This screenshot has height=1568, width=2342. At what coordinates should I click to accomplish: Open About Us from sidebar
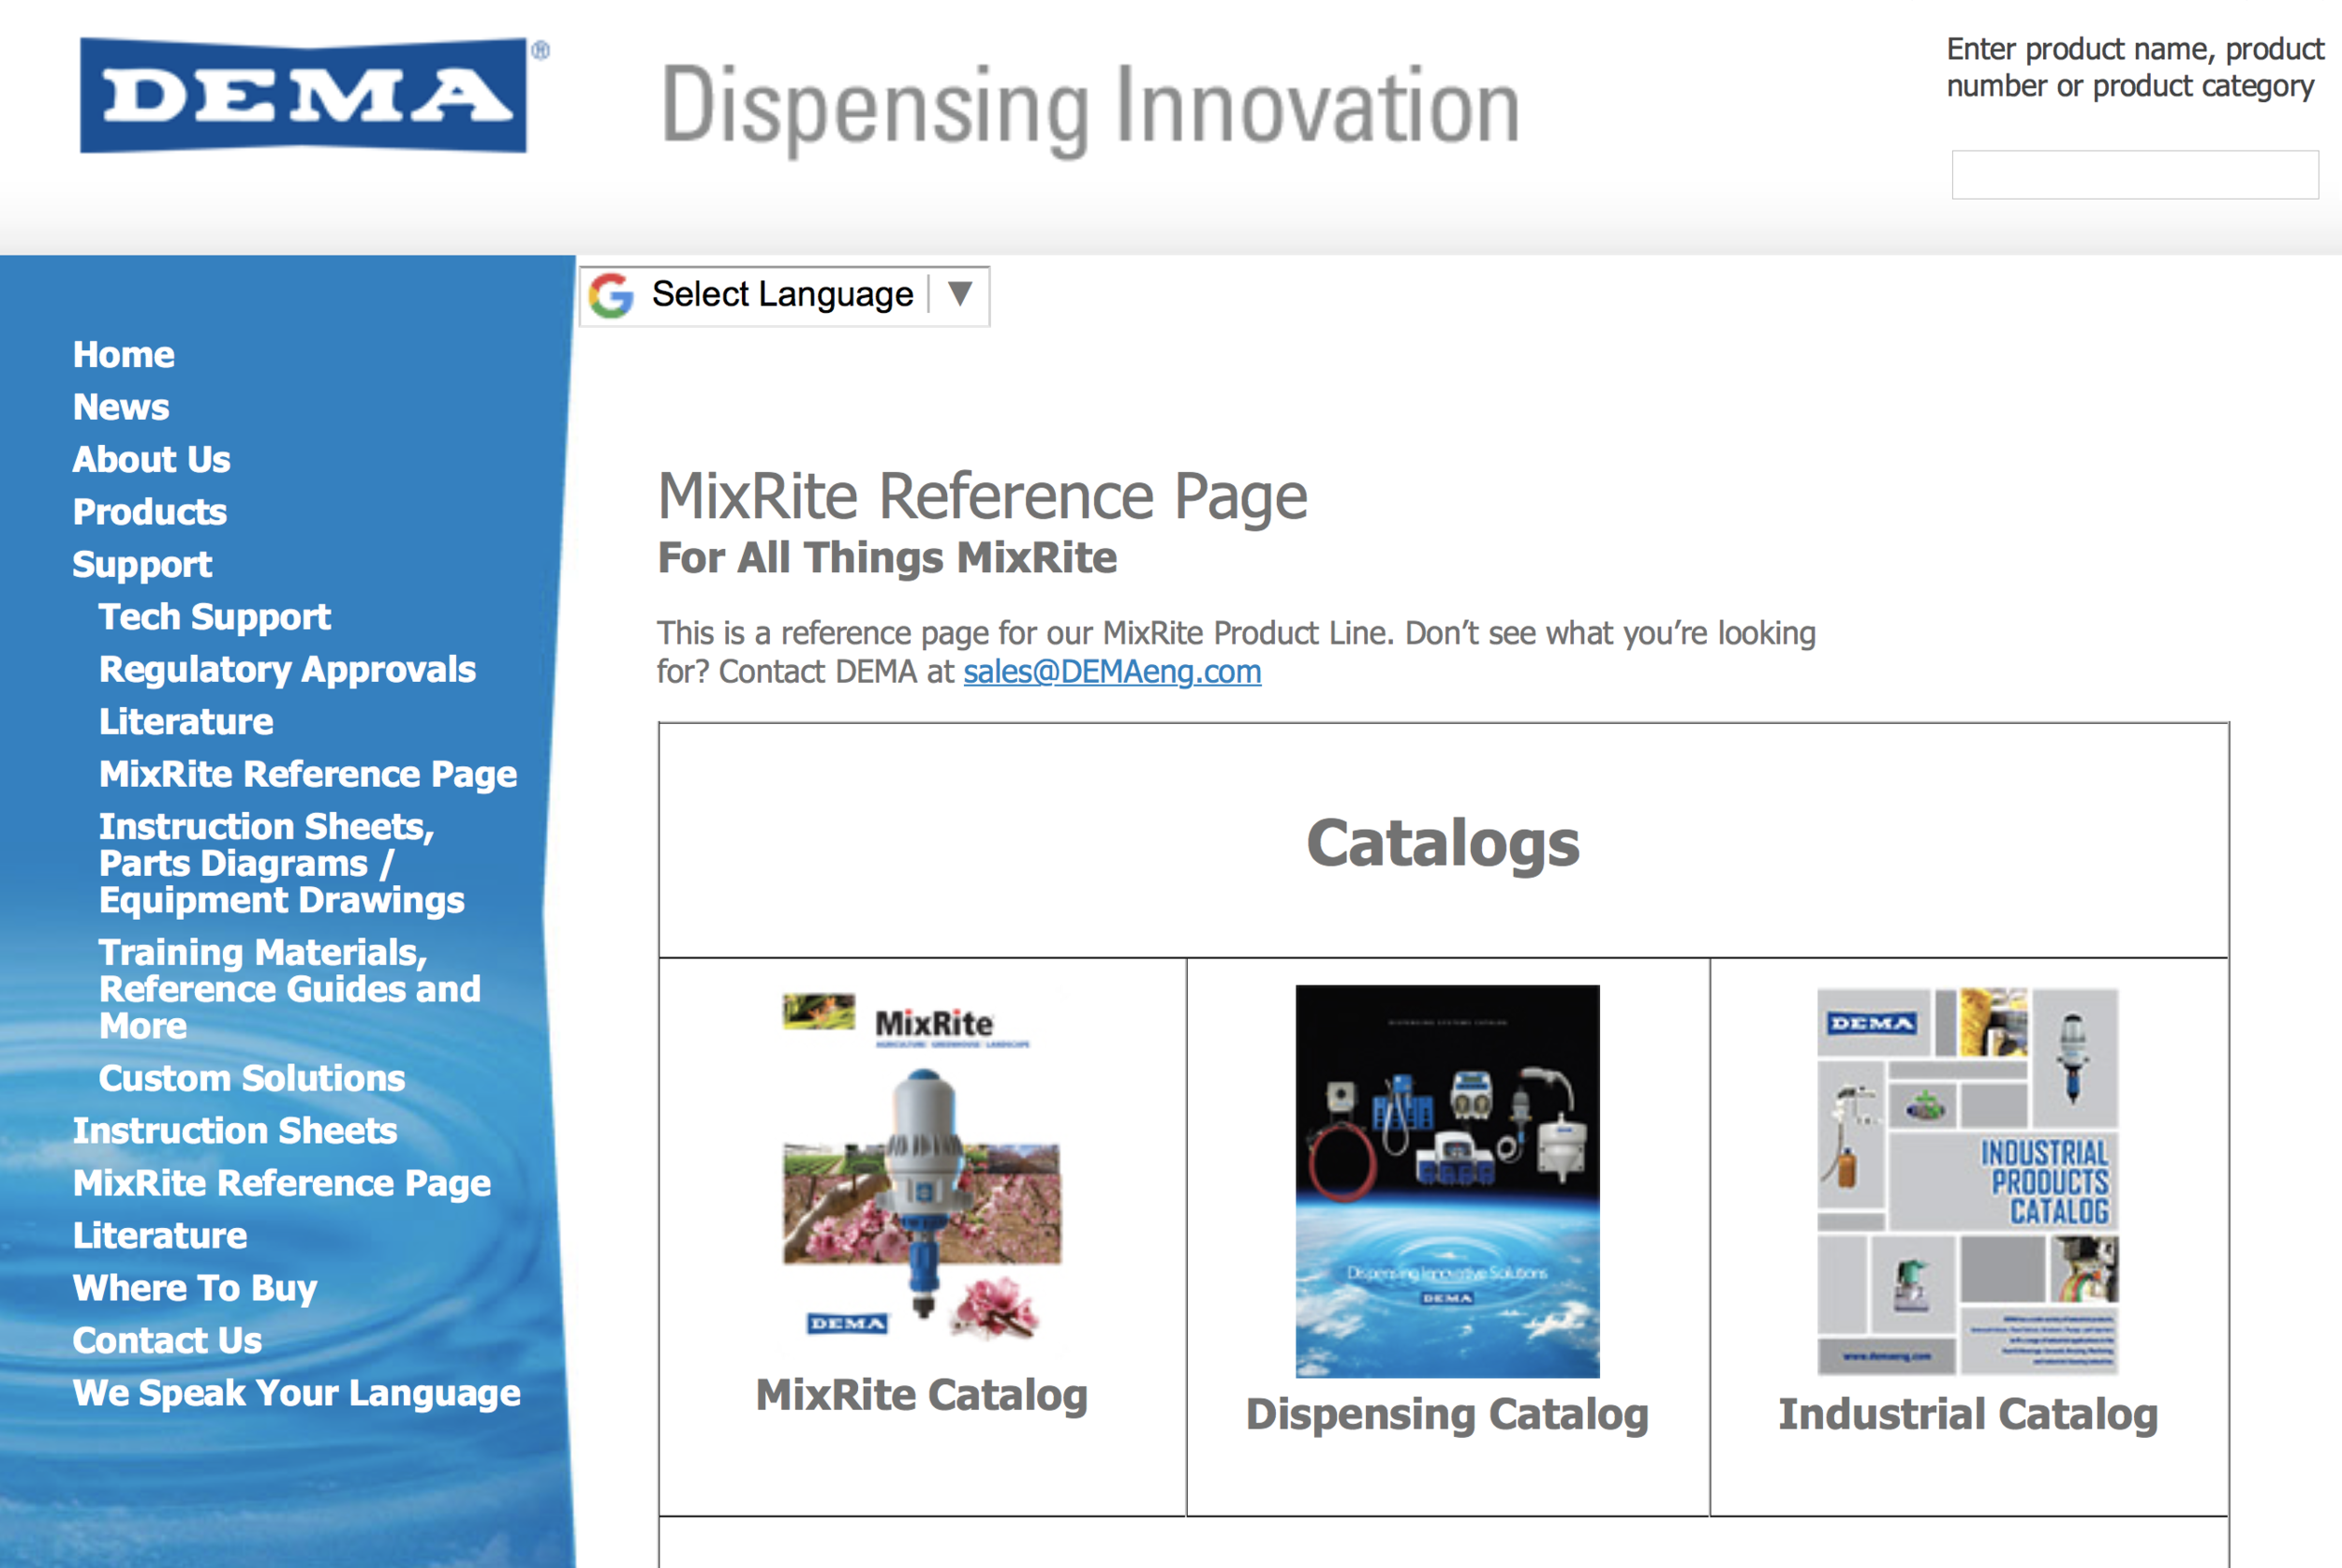click(152, 460)
